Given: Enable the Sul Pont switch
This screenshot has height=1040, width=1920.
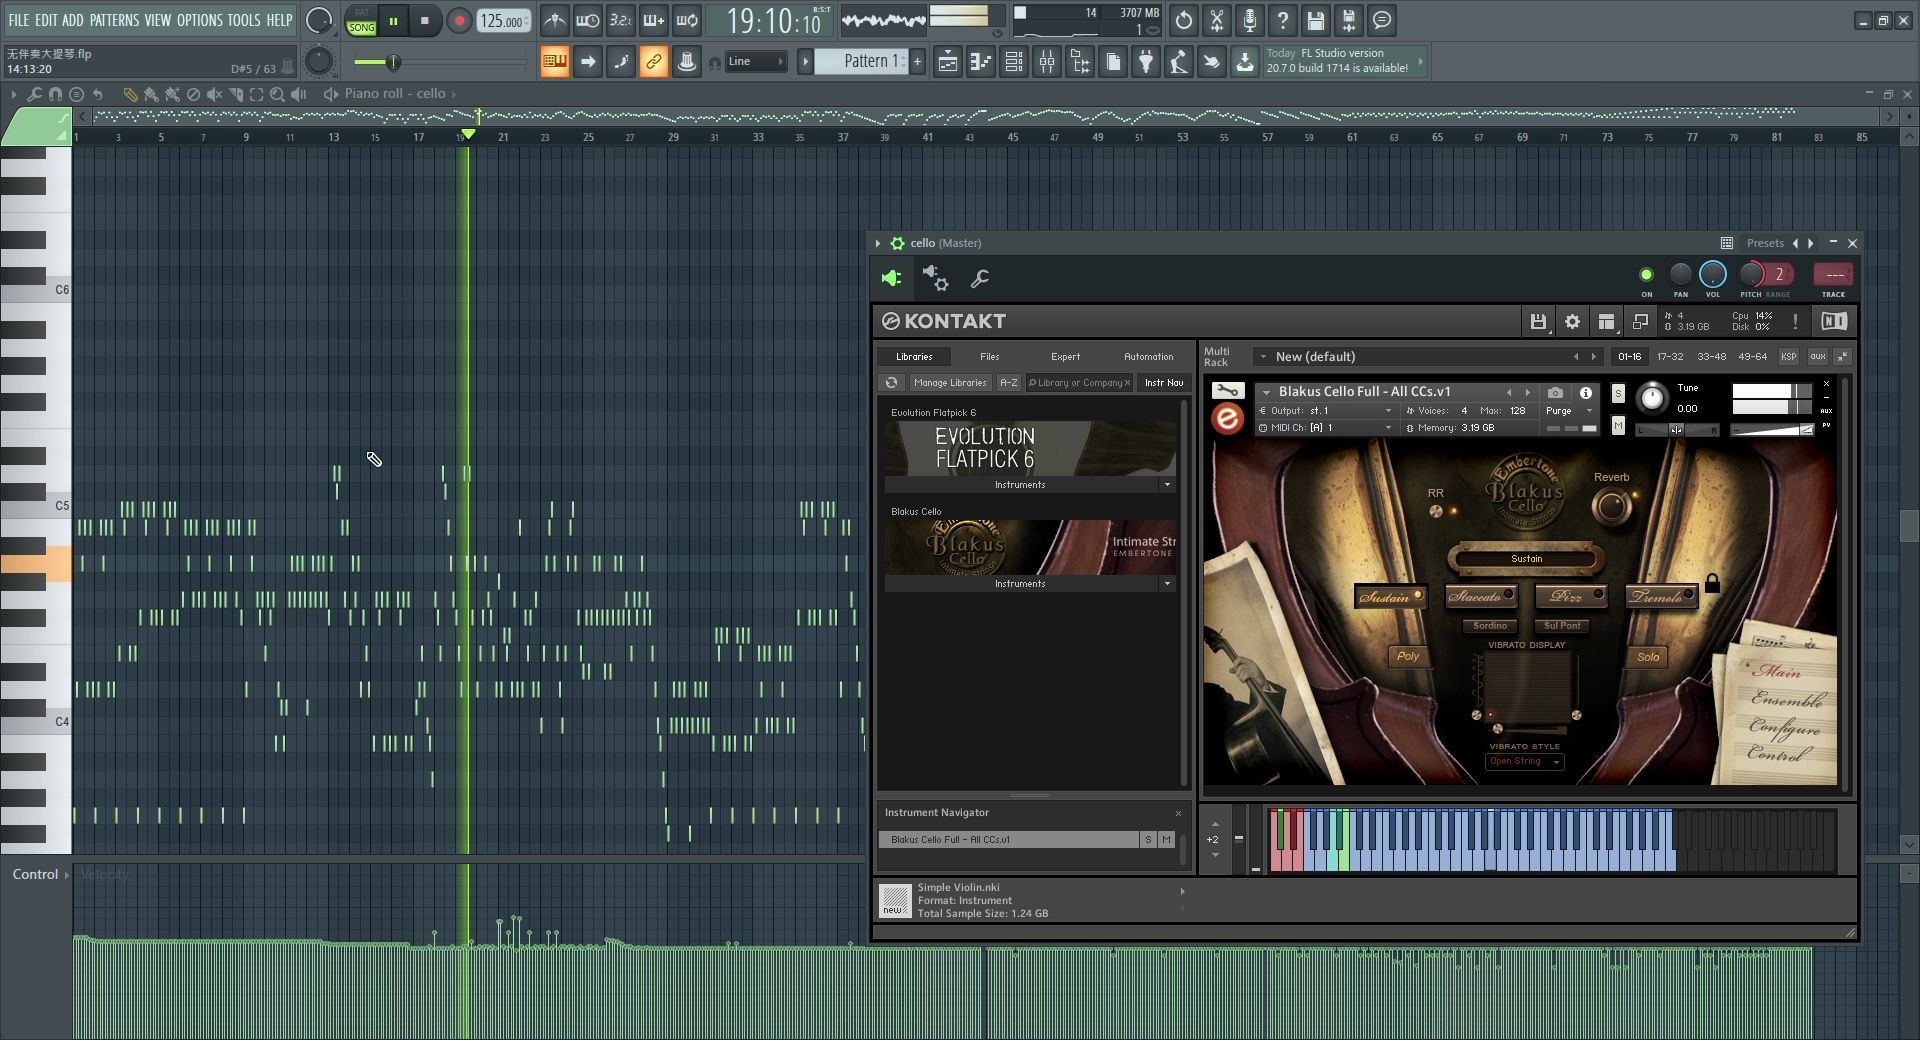Looking at the screenshot, I should (1562, 626).
